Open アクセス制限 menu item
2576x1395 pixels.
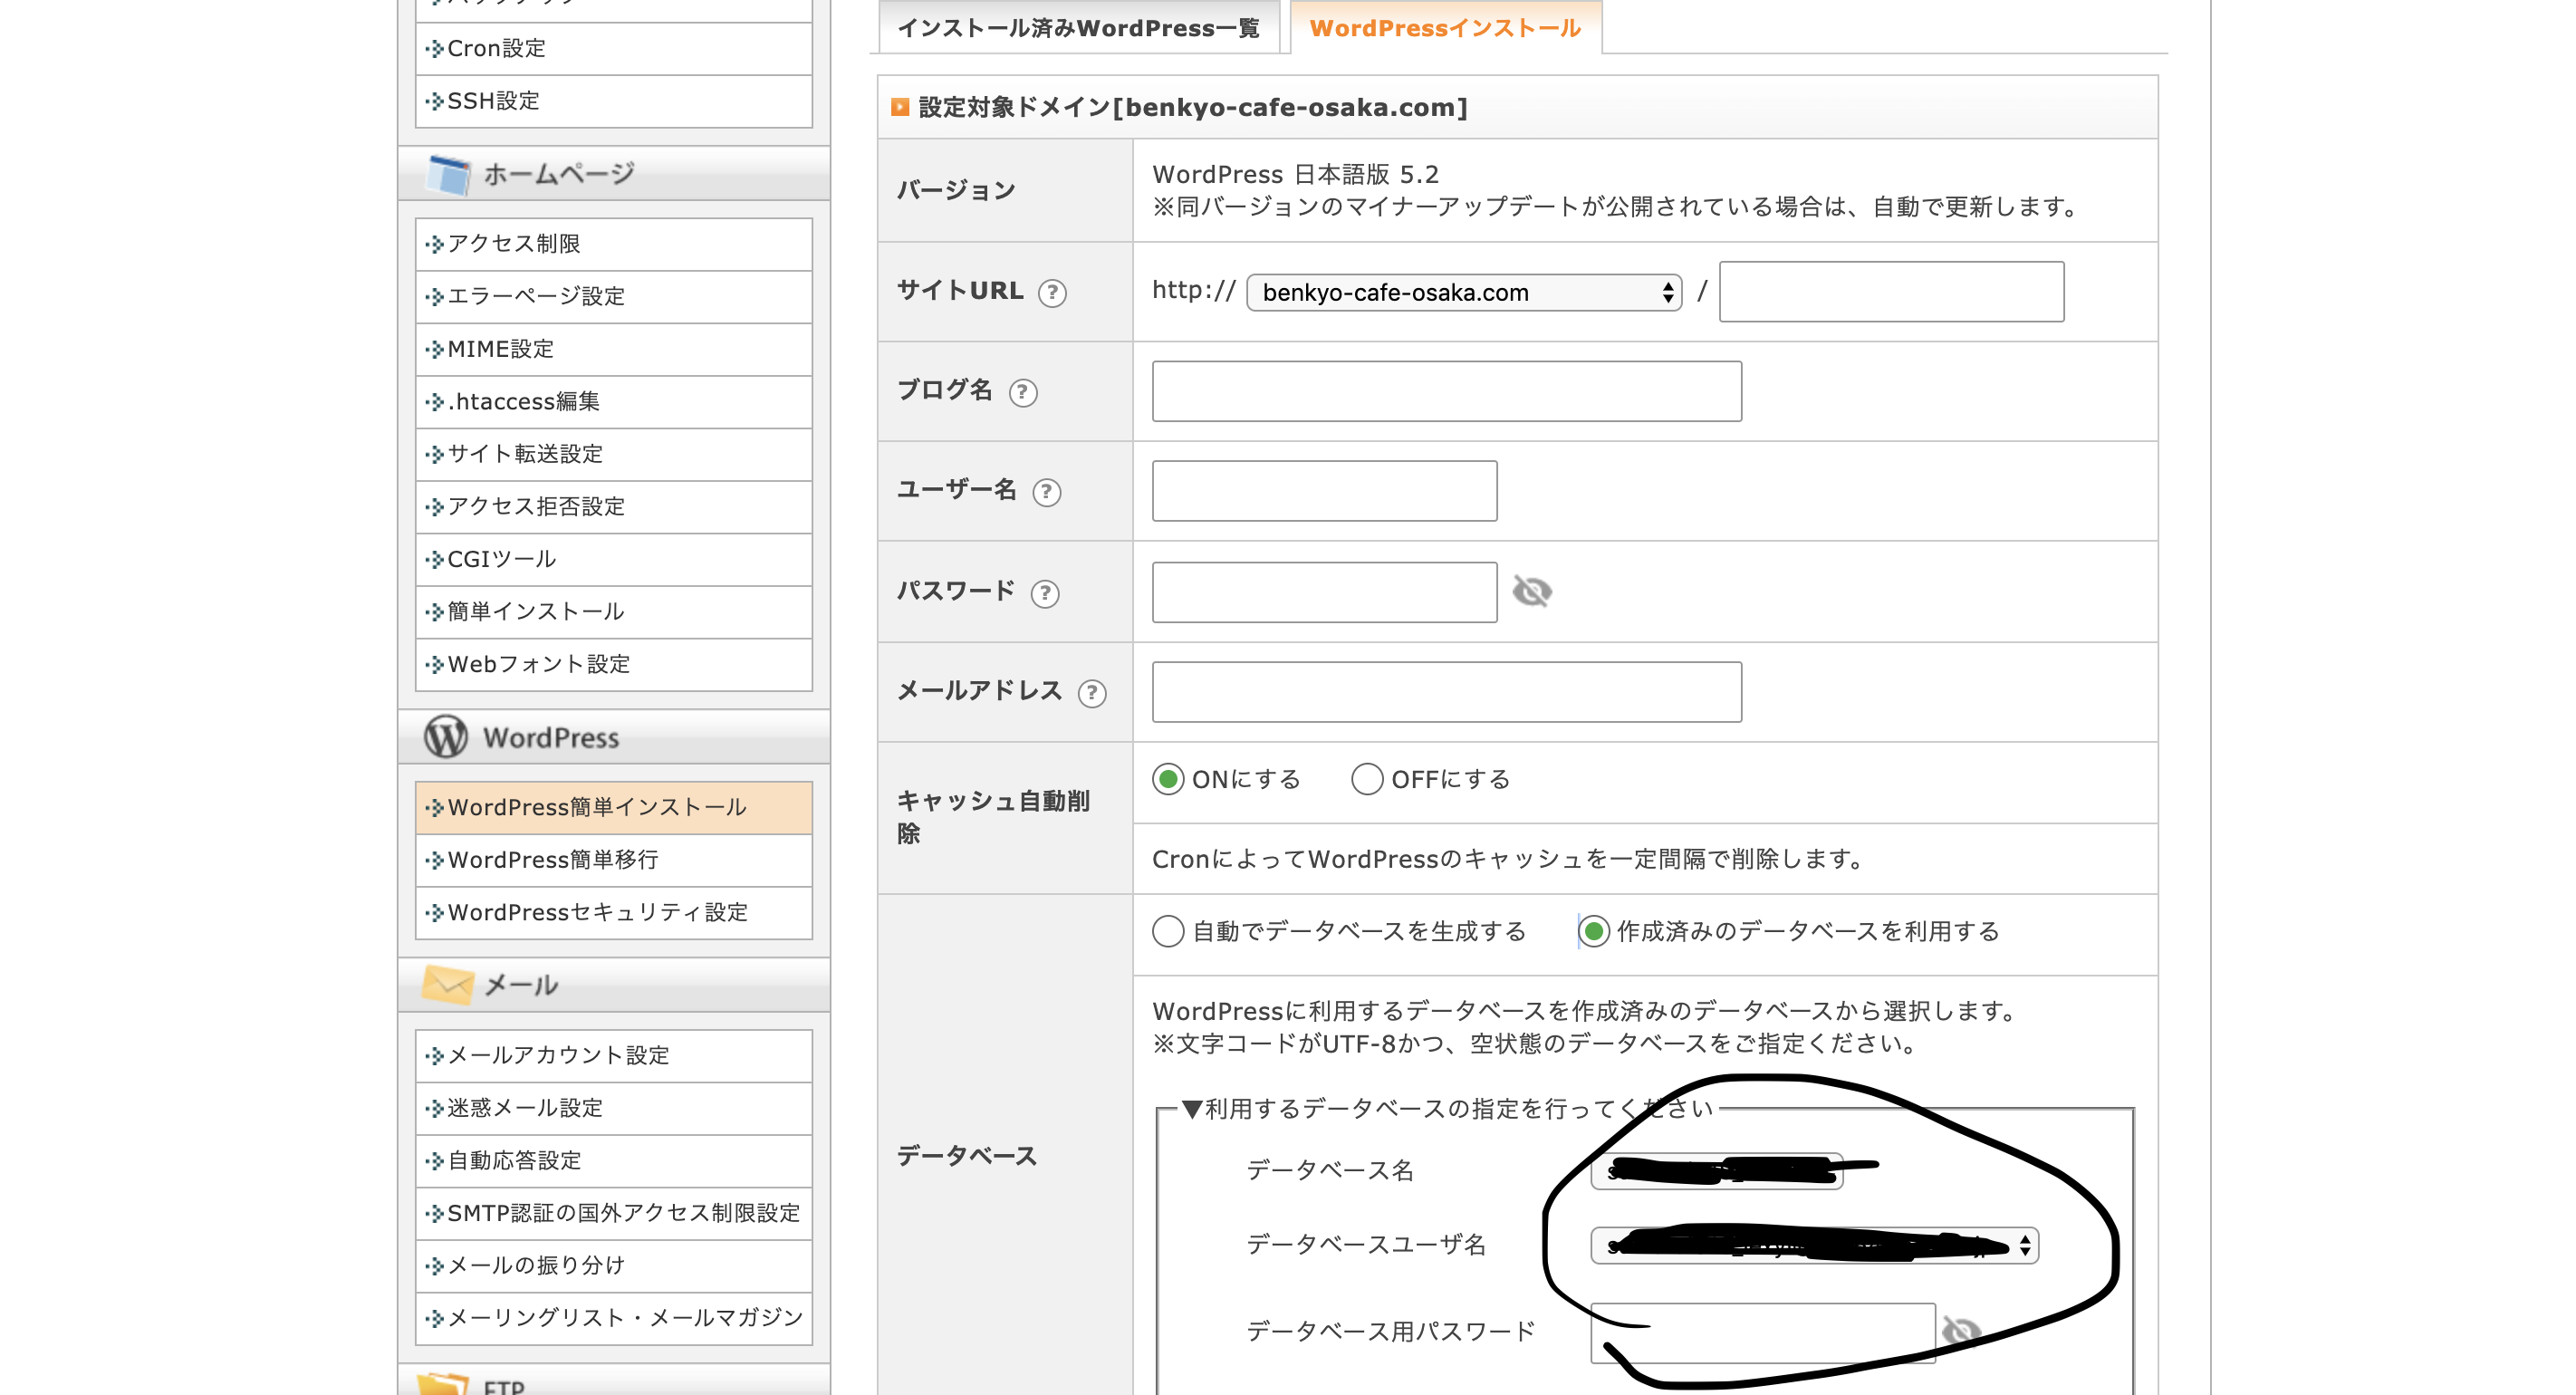(614, 244)
